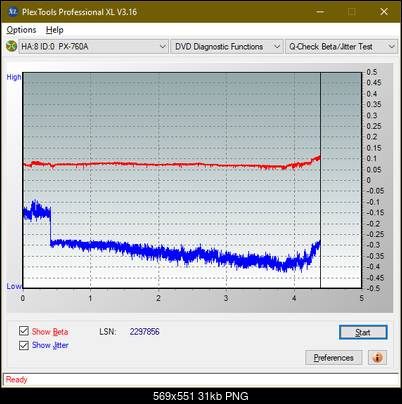The width and height of the screenshot is (402, 404).
Task: Click the Preferences button
Action: coord(334,358)
